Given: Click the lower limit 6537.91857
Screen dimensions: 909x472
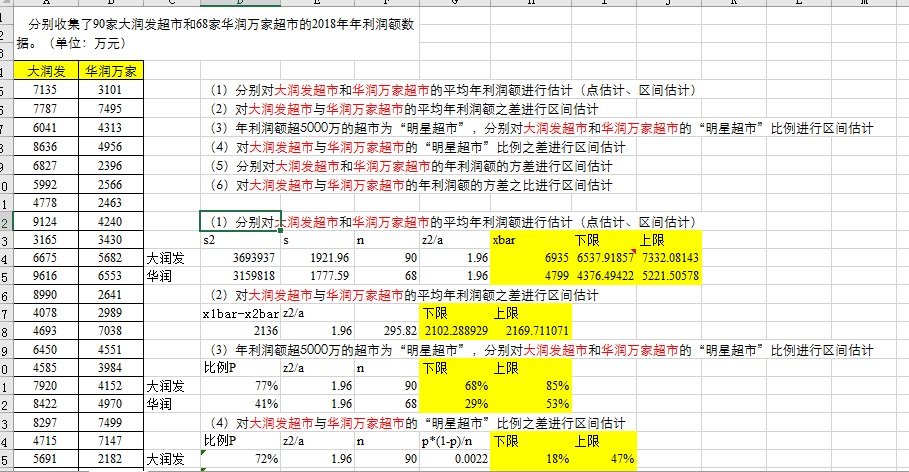Looking at the screenshot, I should 604,257.
